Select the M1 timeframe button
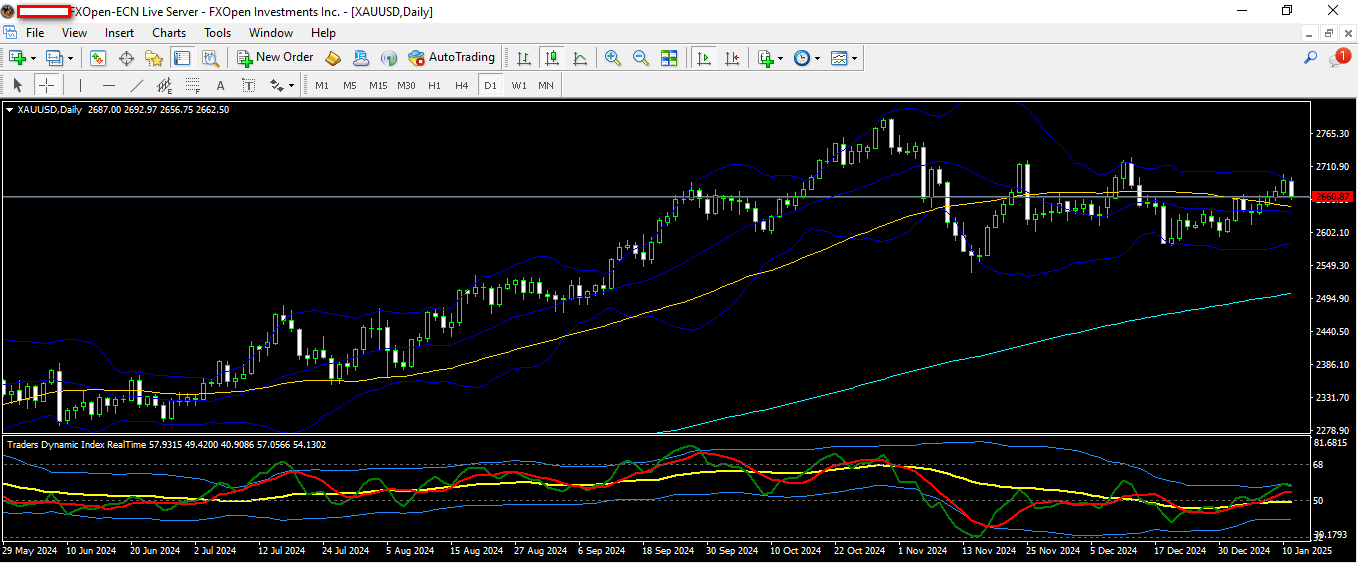1358x563 pixels. coord(322,85)
